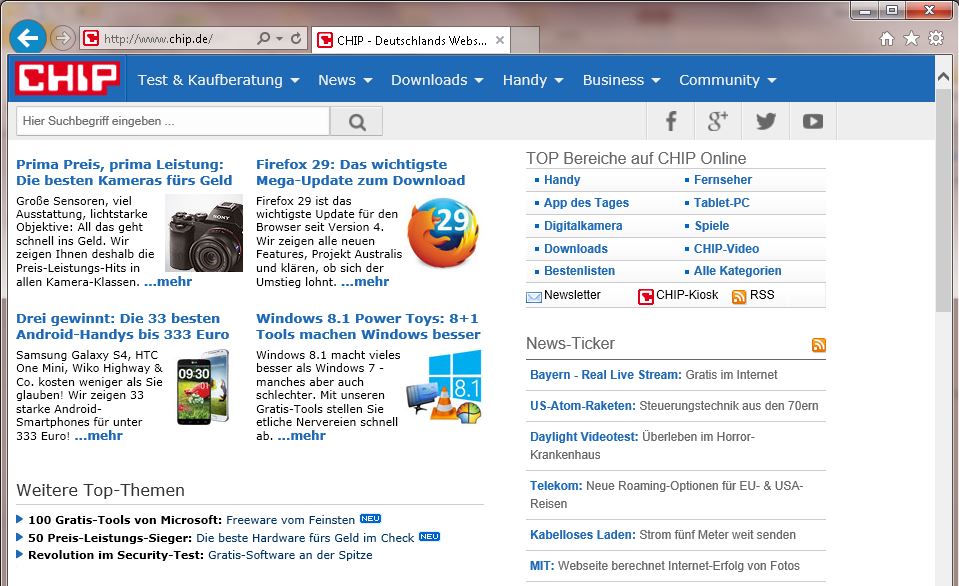Open '50 Preis-Leistungs-Sieger' link
Screen dimensions: 959x586
(x=221, y=538)
